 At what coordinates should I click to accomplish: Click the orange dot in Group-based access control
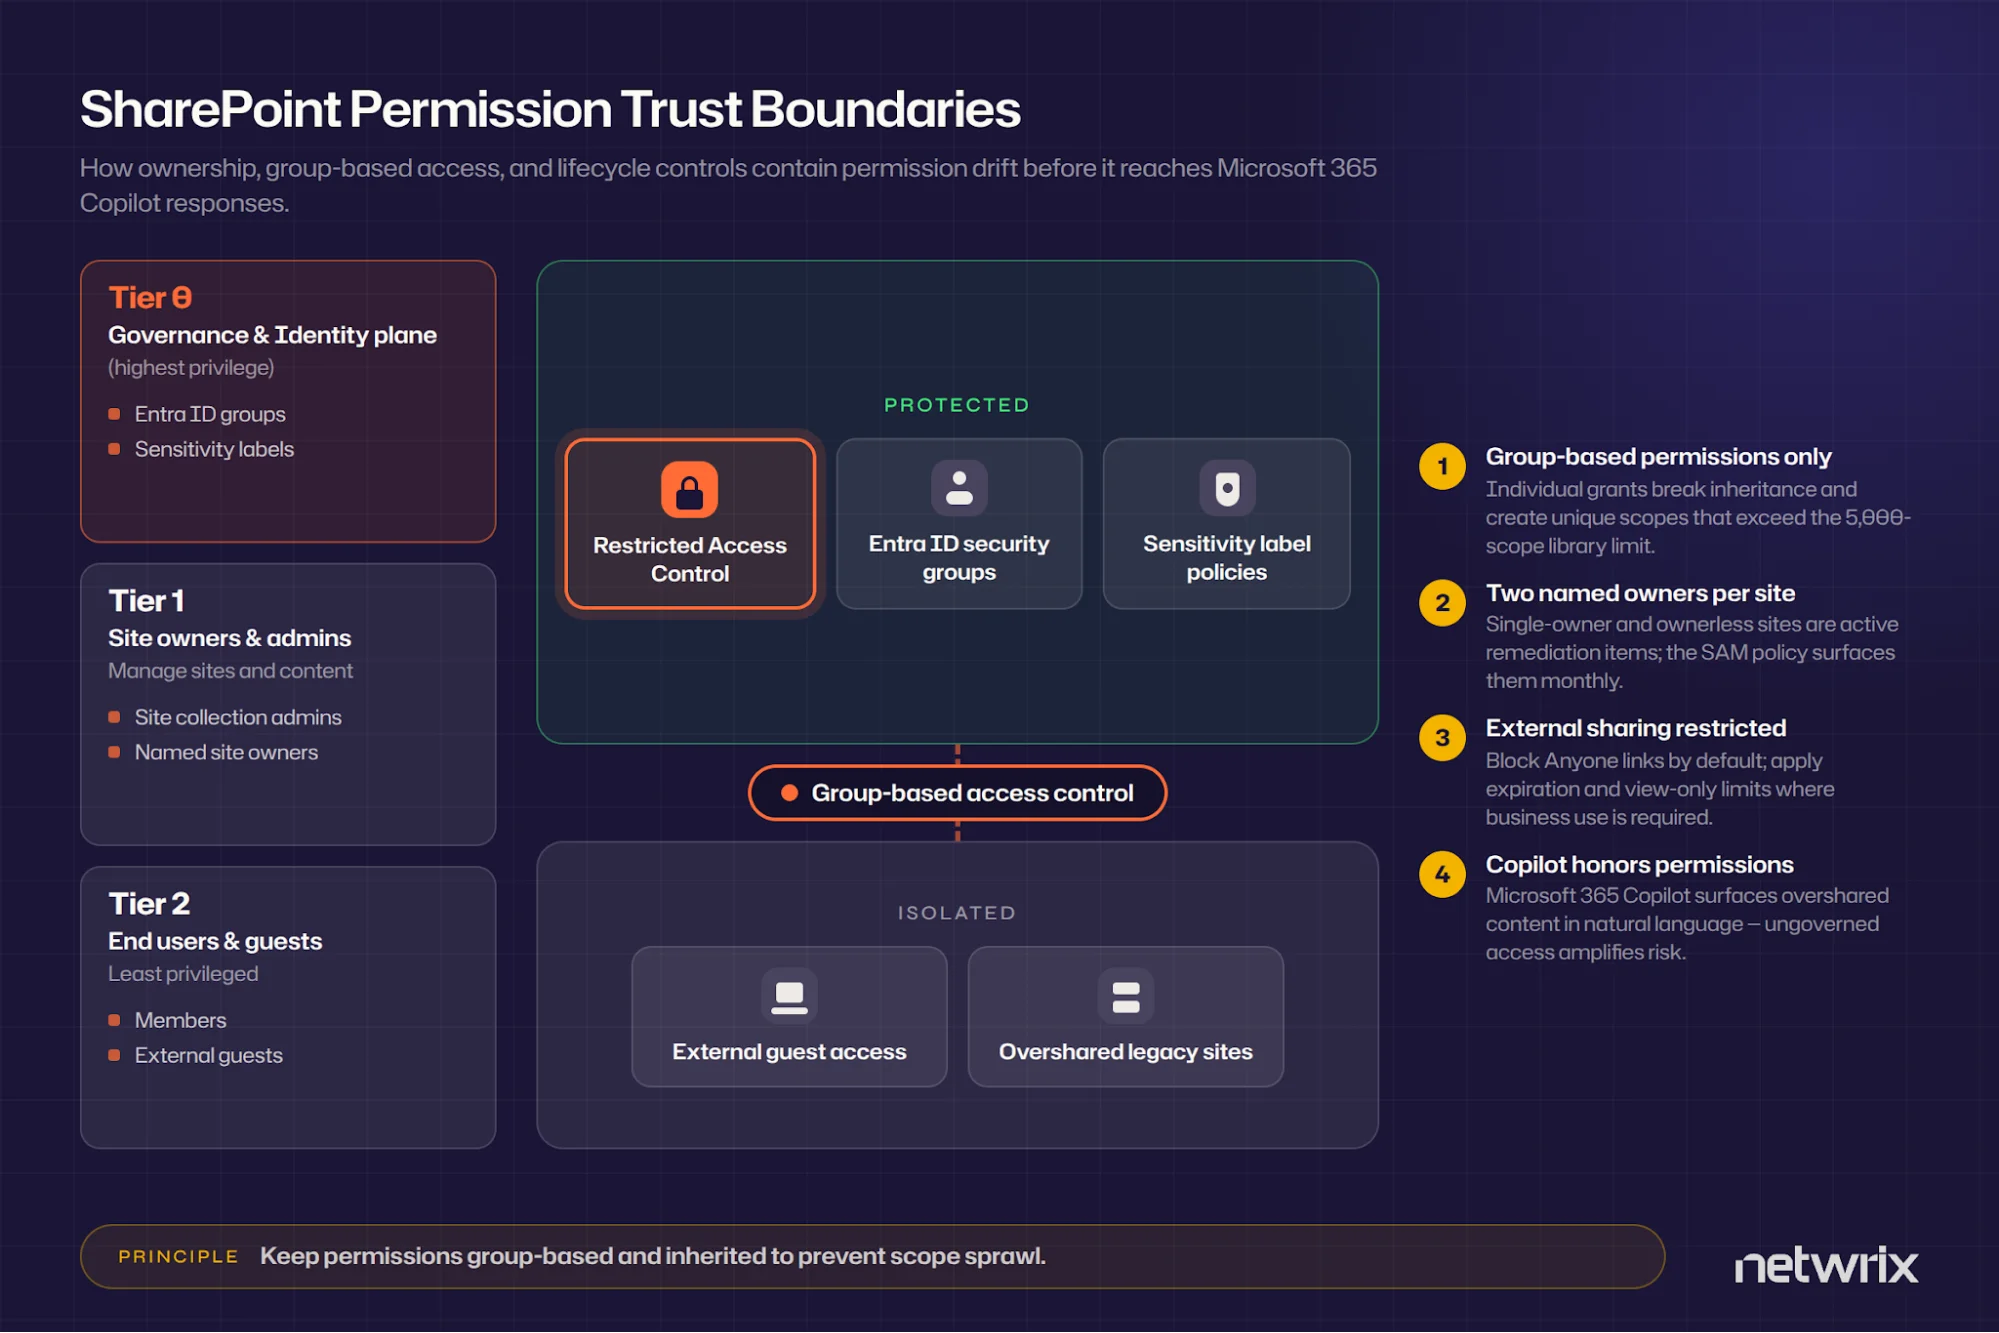tap(789, 793)
